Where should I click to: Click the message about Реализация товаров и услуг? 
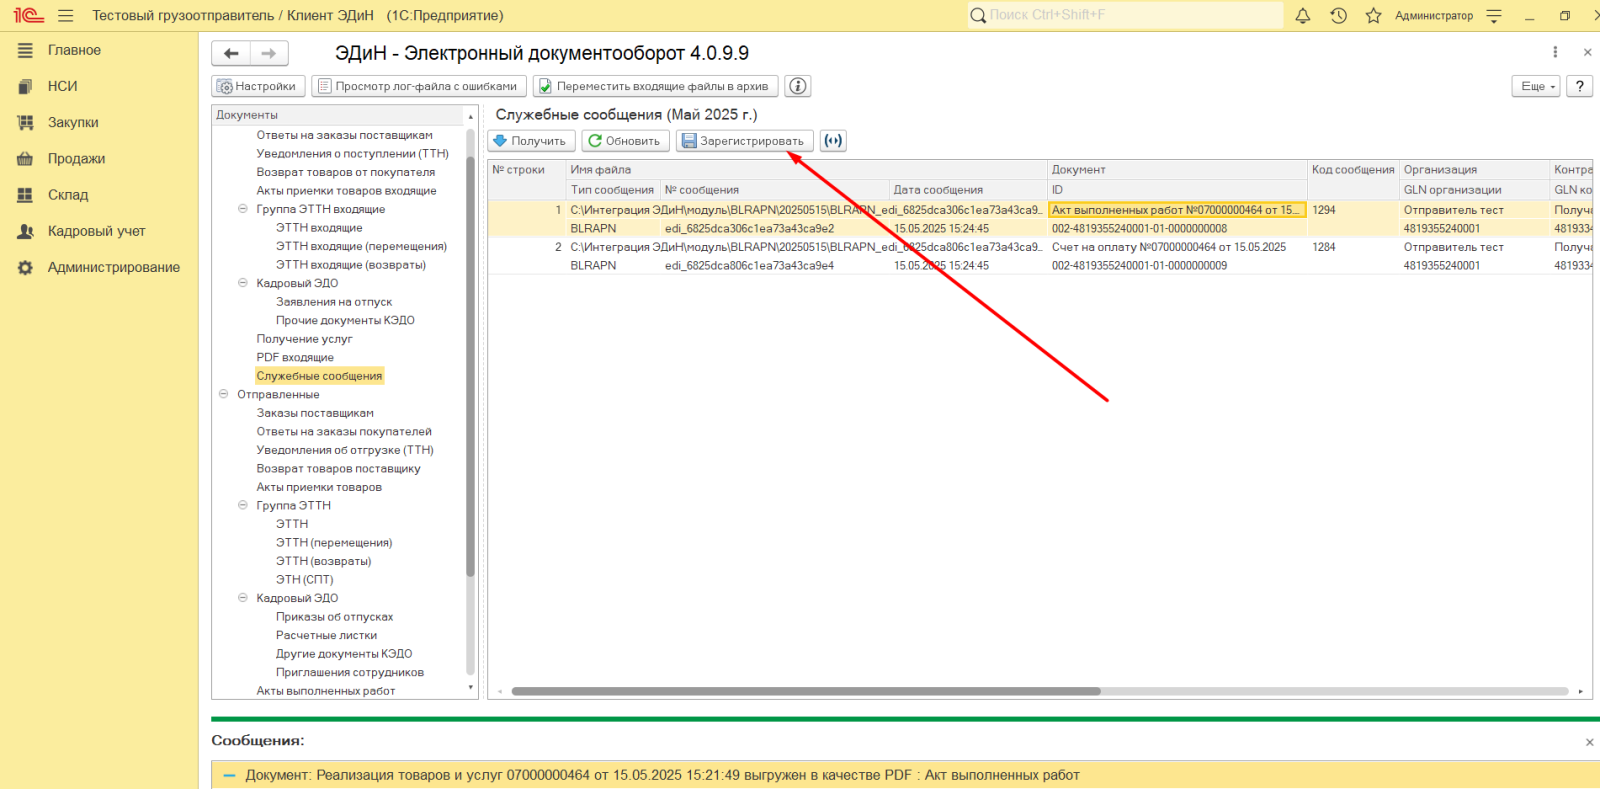click(662, 775)
